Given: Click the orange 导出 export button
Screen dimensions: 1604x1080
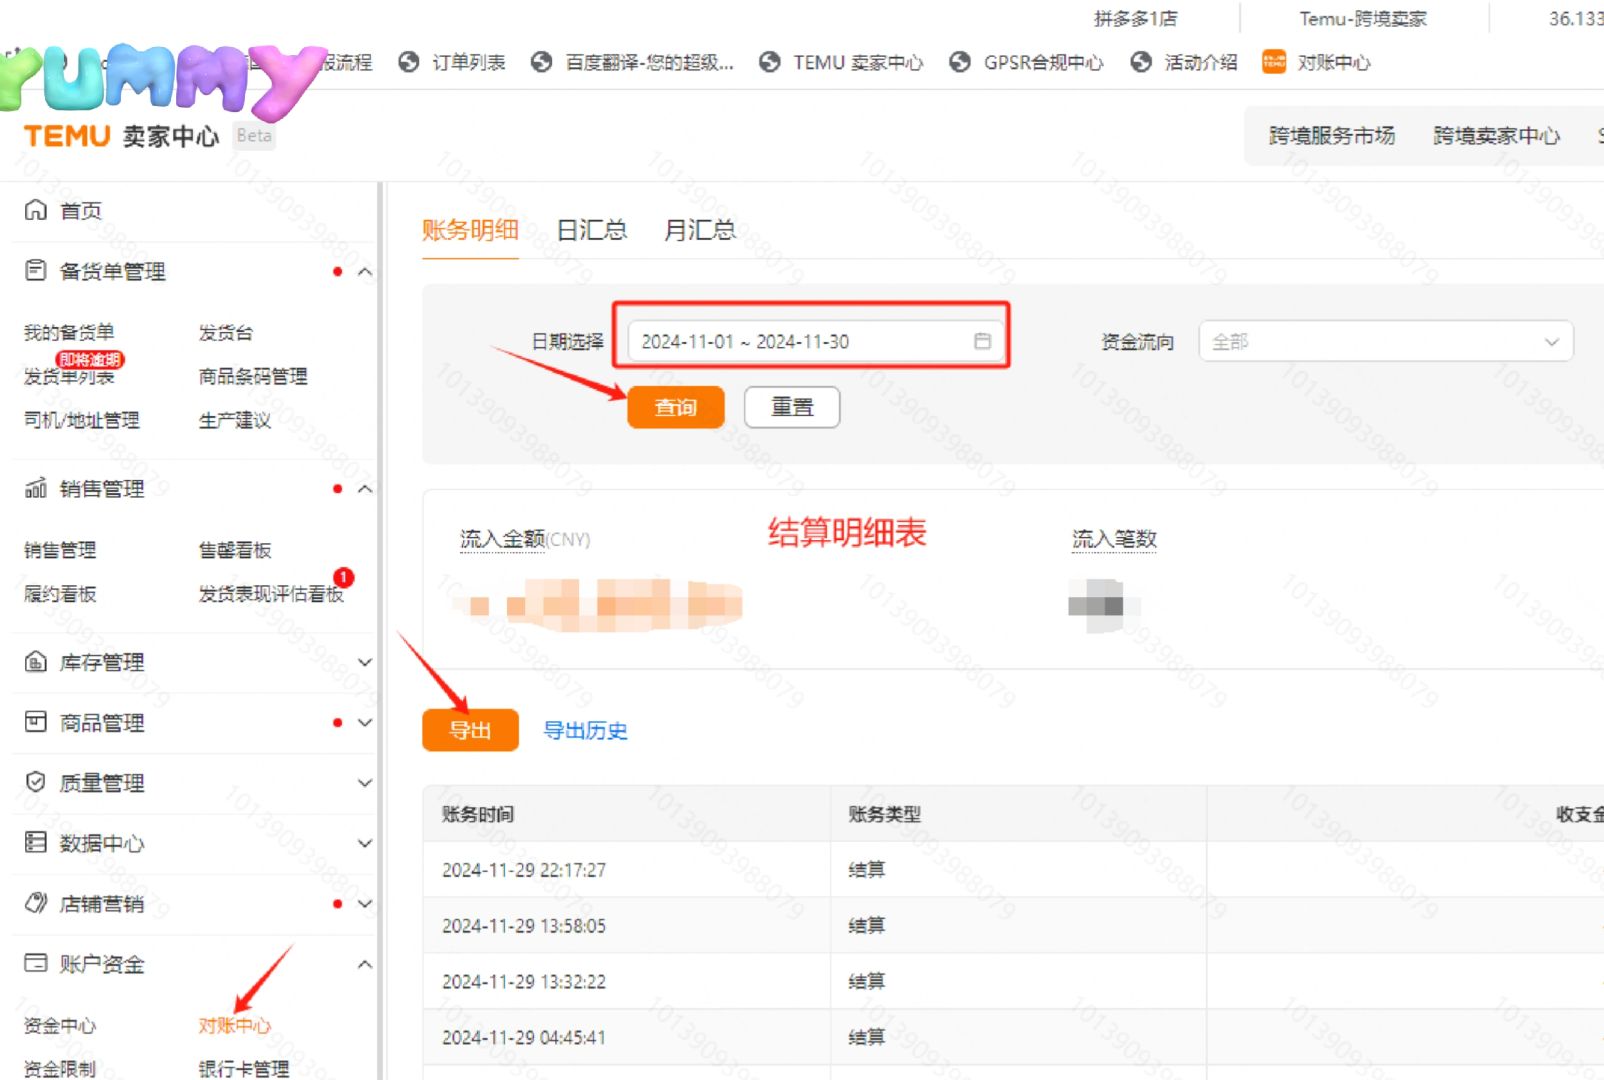Looking at the screenshot, I should [x=470, y=730].
